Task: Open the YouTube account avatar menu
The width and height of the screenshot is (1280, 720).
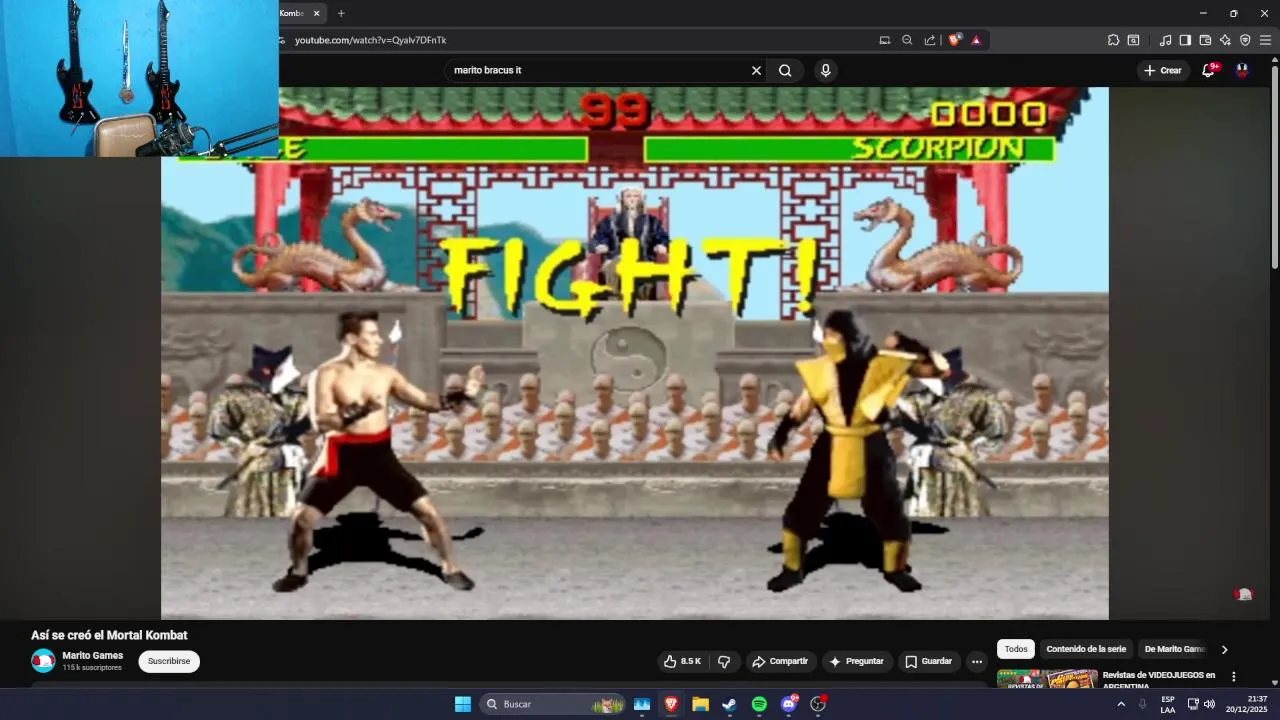Action: pyautogui.click(x=1242, y=70)
